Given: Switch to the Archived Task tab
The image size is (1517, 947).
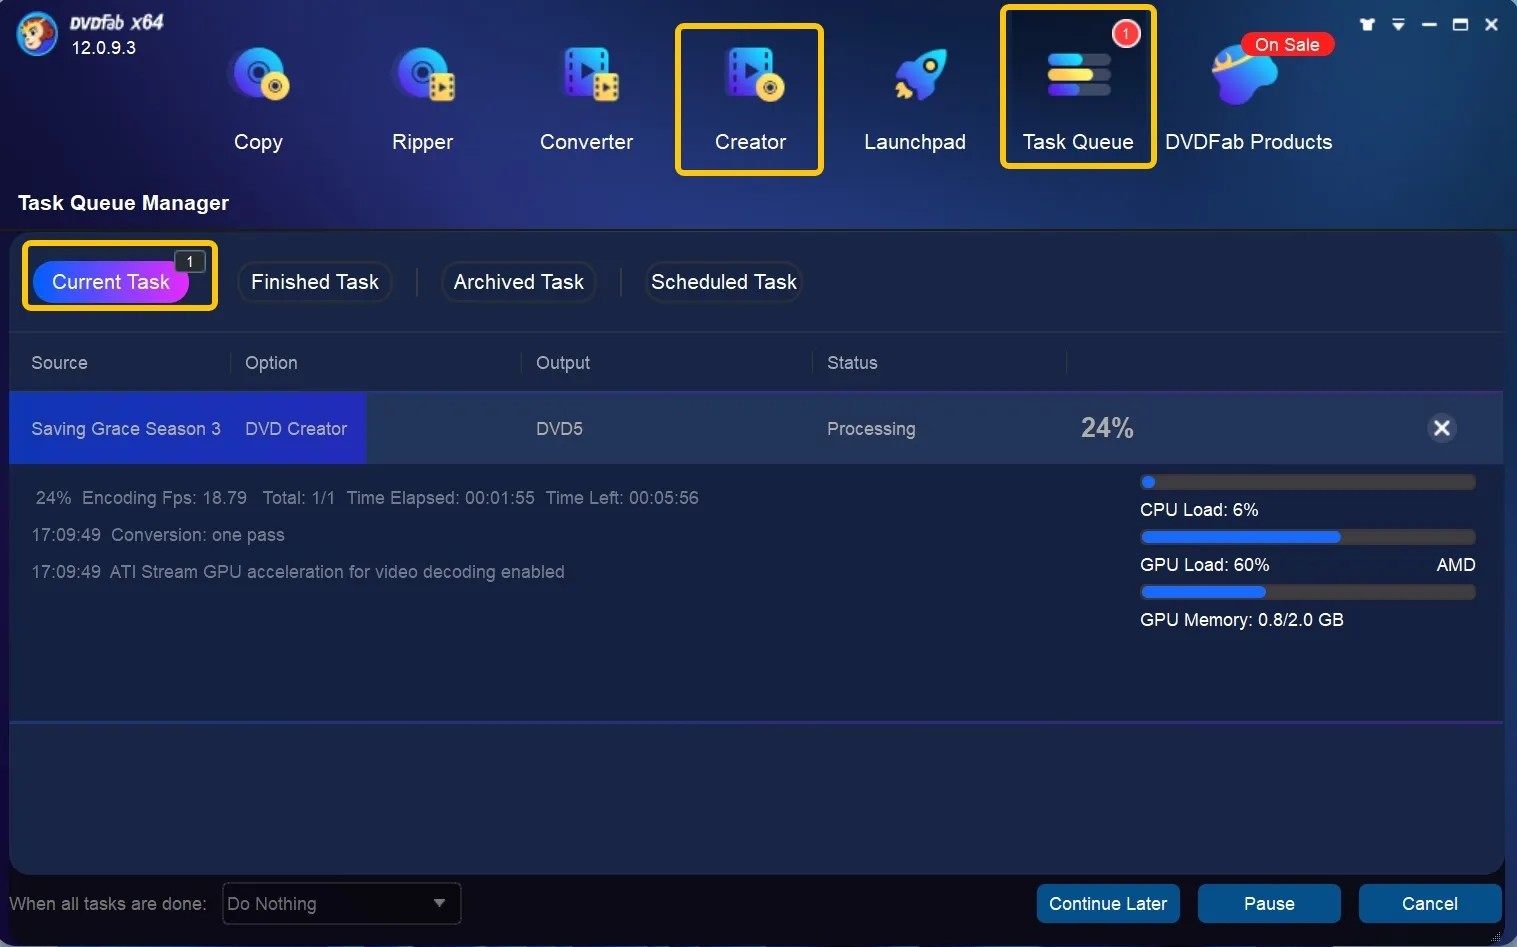Looking at the screenshot, I should click(x=518, y=282).
